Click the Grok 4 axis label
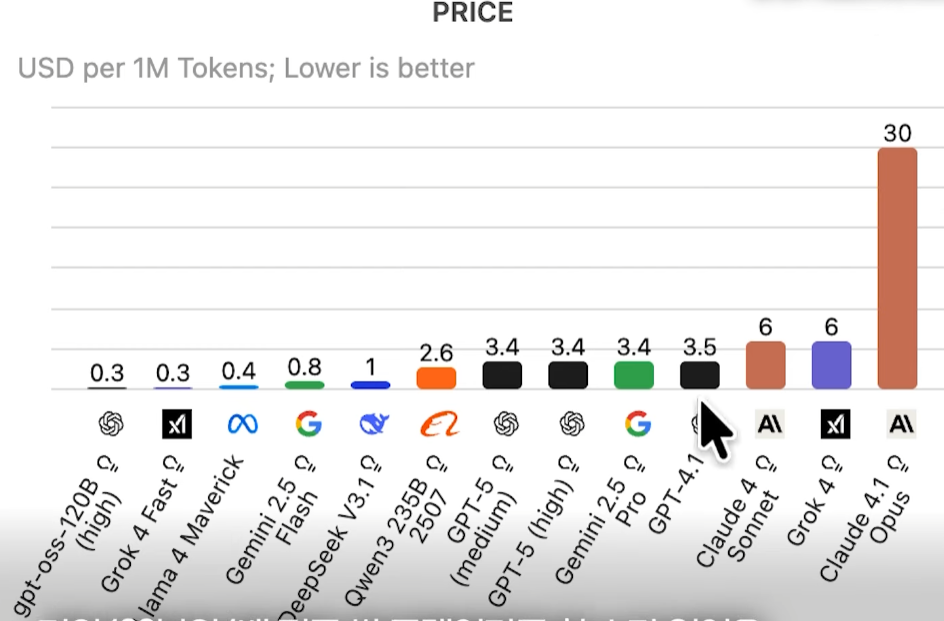The height and width of the screenshot is (621, 944). tap(812, 502)
